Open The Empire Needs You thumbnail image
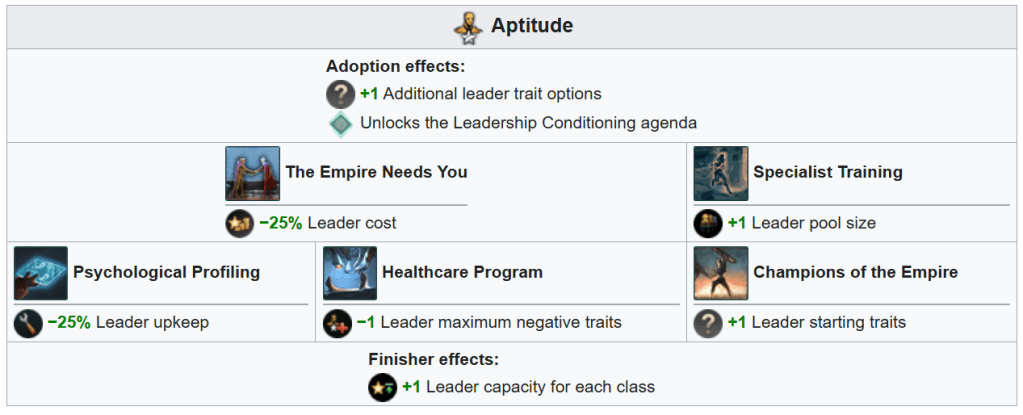Screen dimensions: 1023x415 [252, 173]
